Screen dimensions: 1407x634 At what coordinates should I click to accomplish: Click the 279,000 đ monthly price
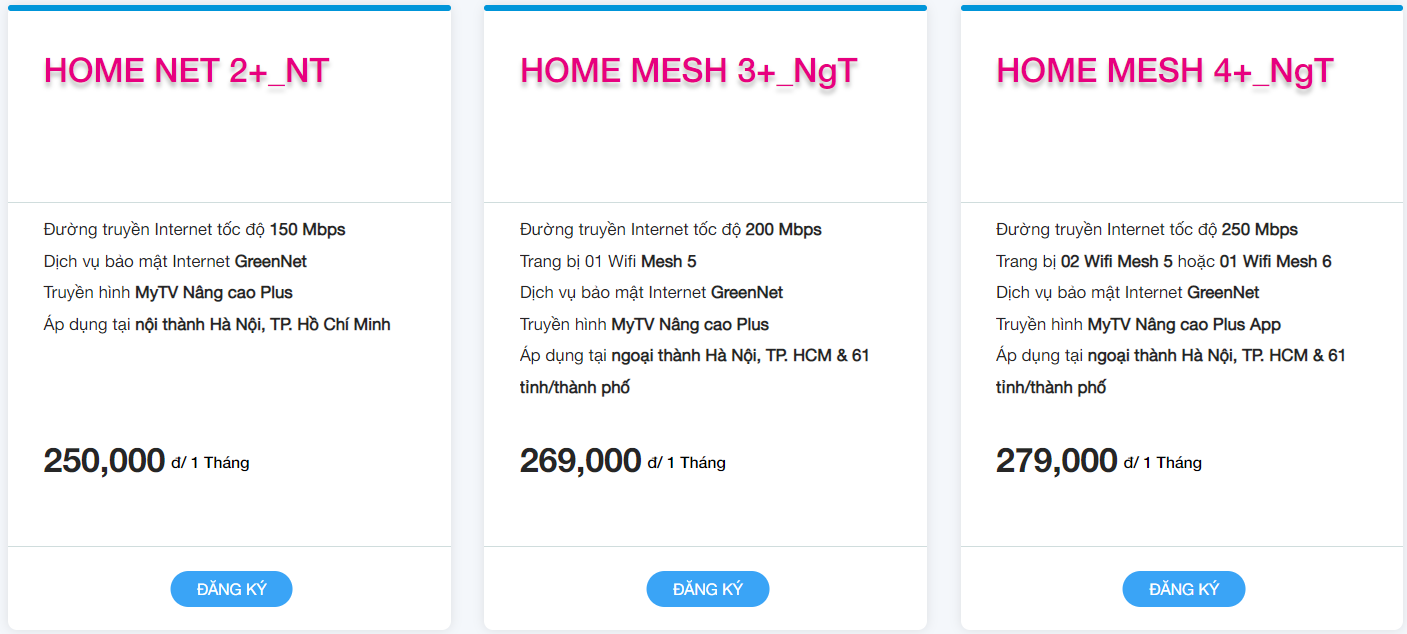[1098, 461]
